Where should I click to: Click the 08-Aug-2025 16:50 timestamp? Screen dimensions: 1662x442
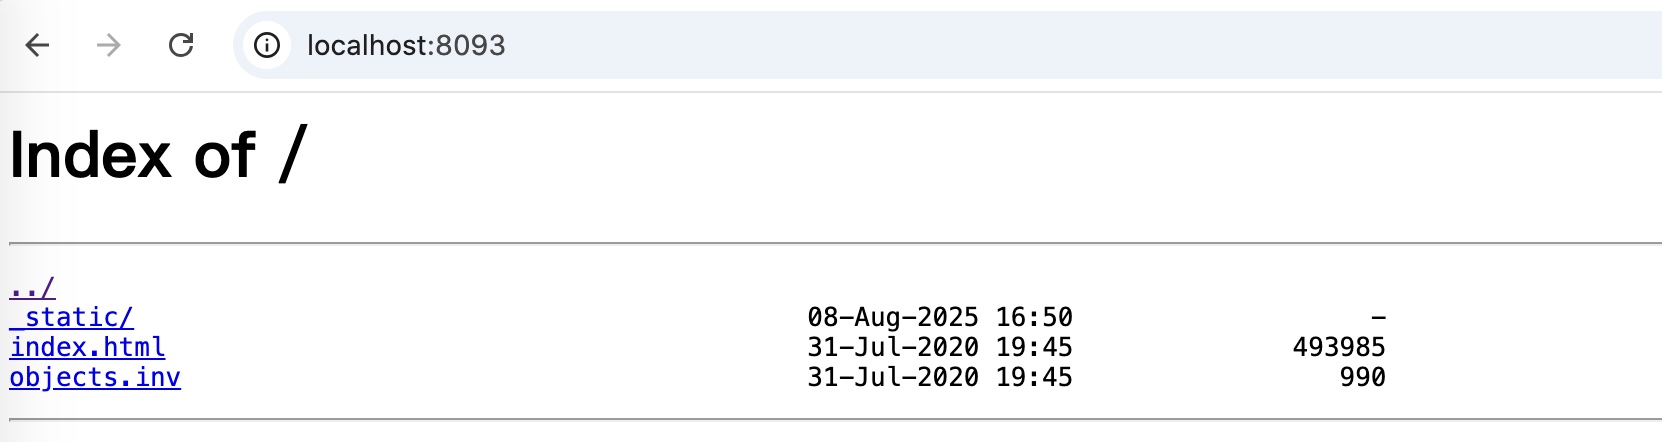coord(940,318)
